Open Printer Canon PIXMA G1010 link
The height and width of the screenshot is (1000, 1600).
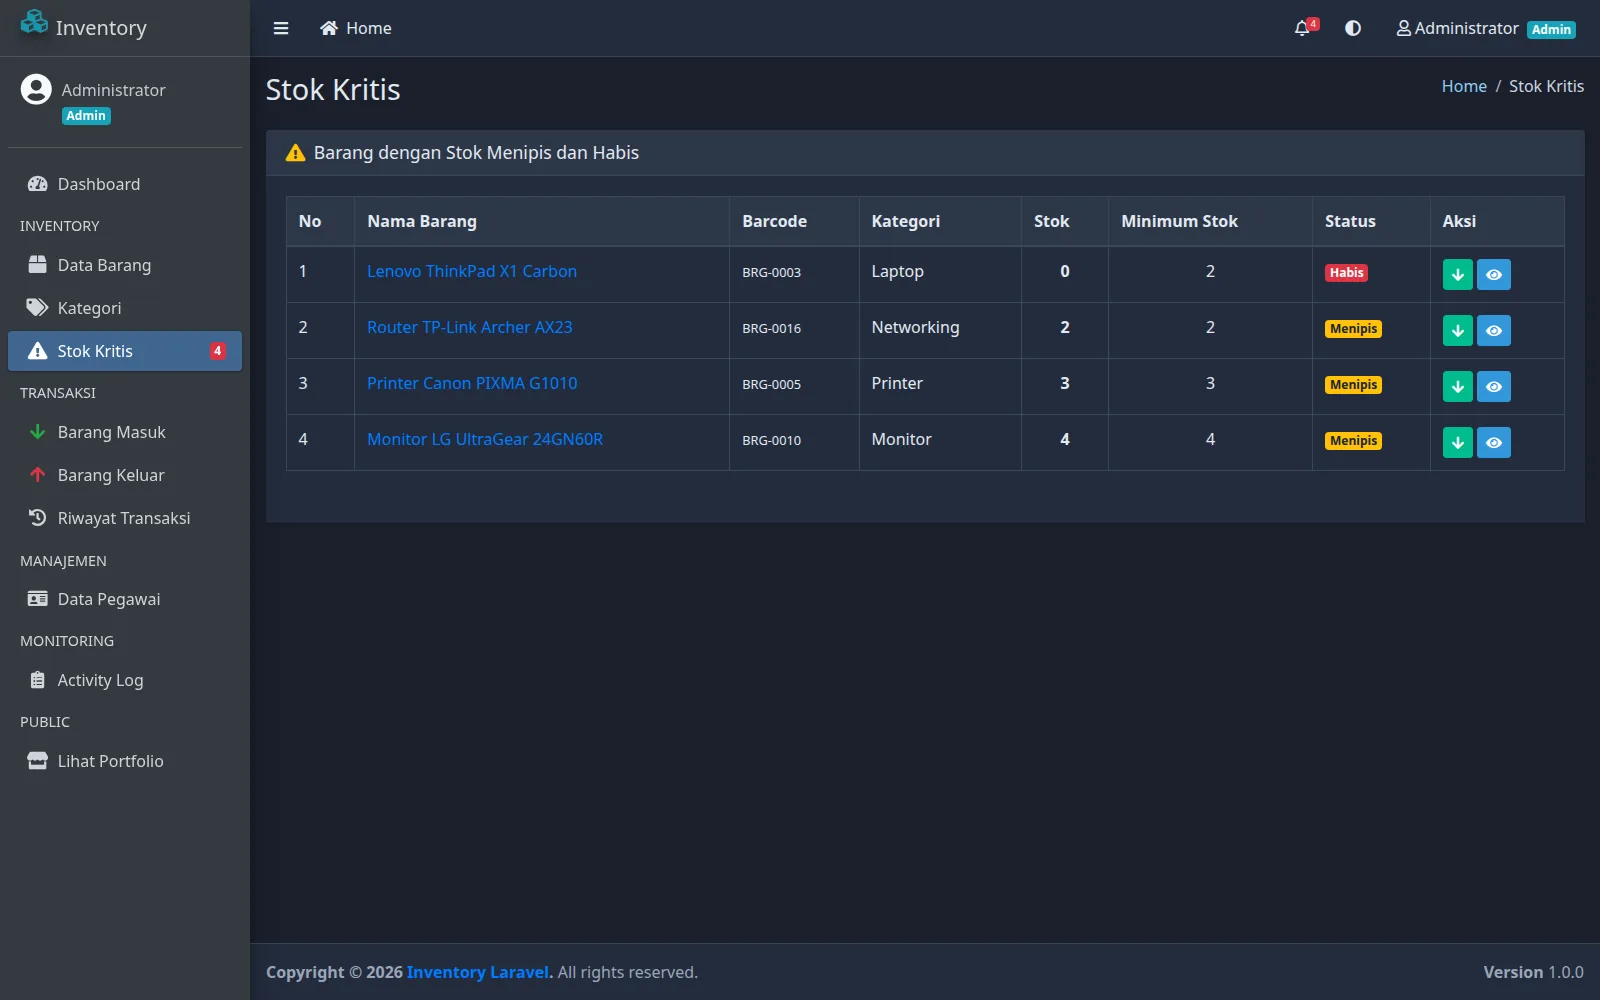(472, 383)
